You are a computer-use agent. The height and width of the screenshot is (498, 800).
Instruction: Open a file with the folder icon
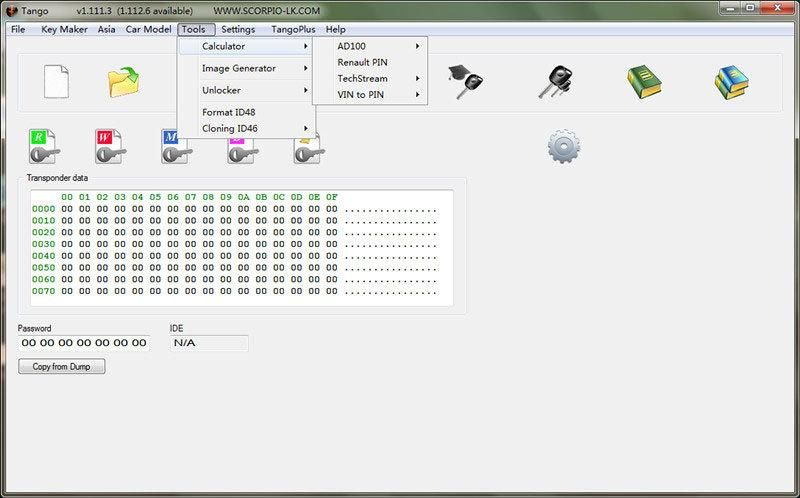123,82
